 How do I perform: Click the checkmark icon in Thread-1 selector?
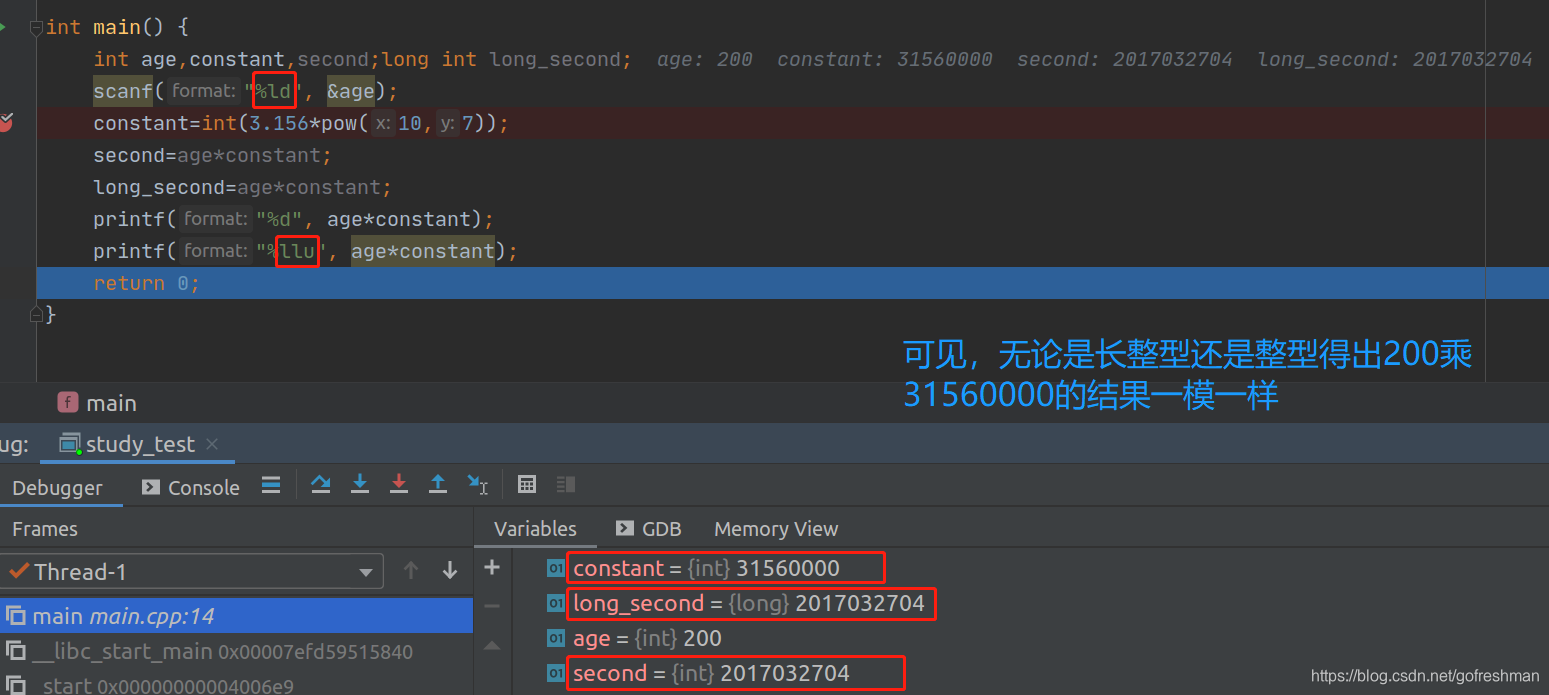coord(17,571)
